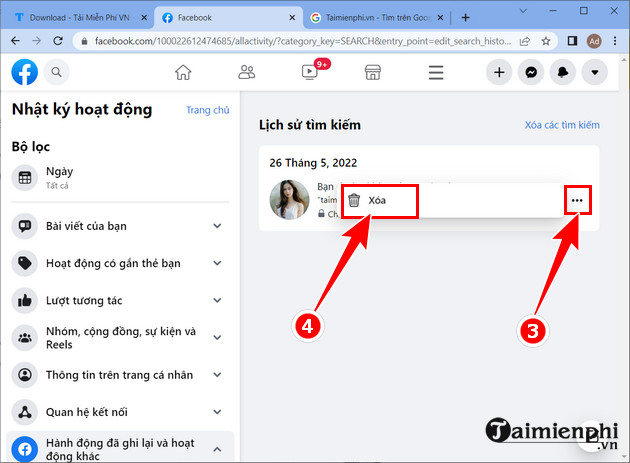Image resolution: width=630 pixels, height=463 pixels.
Task: Bookmark this page with star icon
Action: pos(546,41)
